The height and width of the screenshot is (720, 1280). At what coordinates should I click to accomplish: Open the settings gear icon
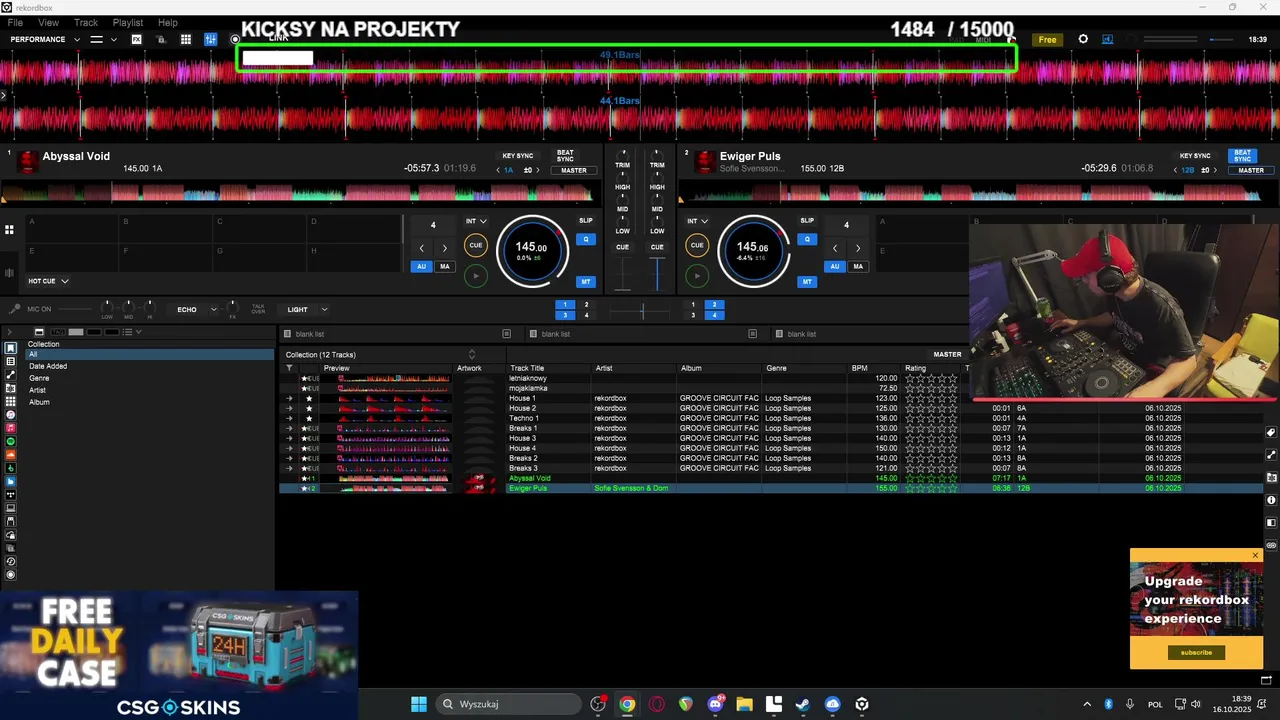(1083, 39)
